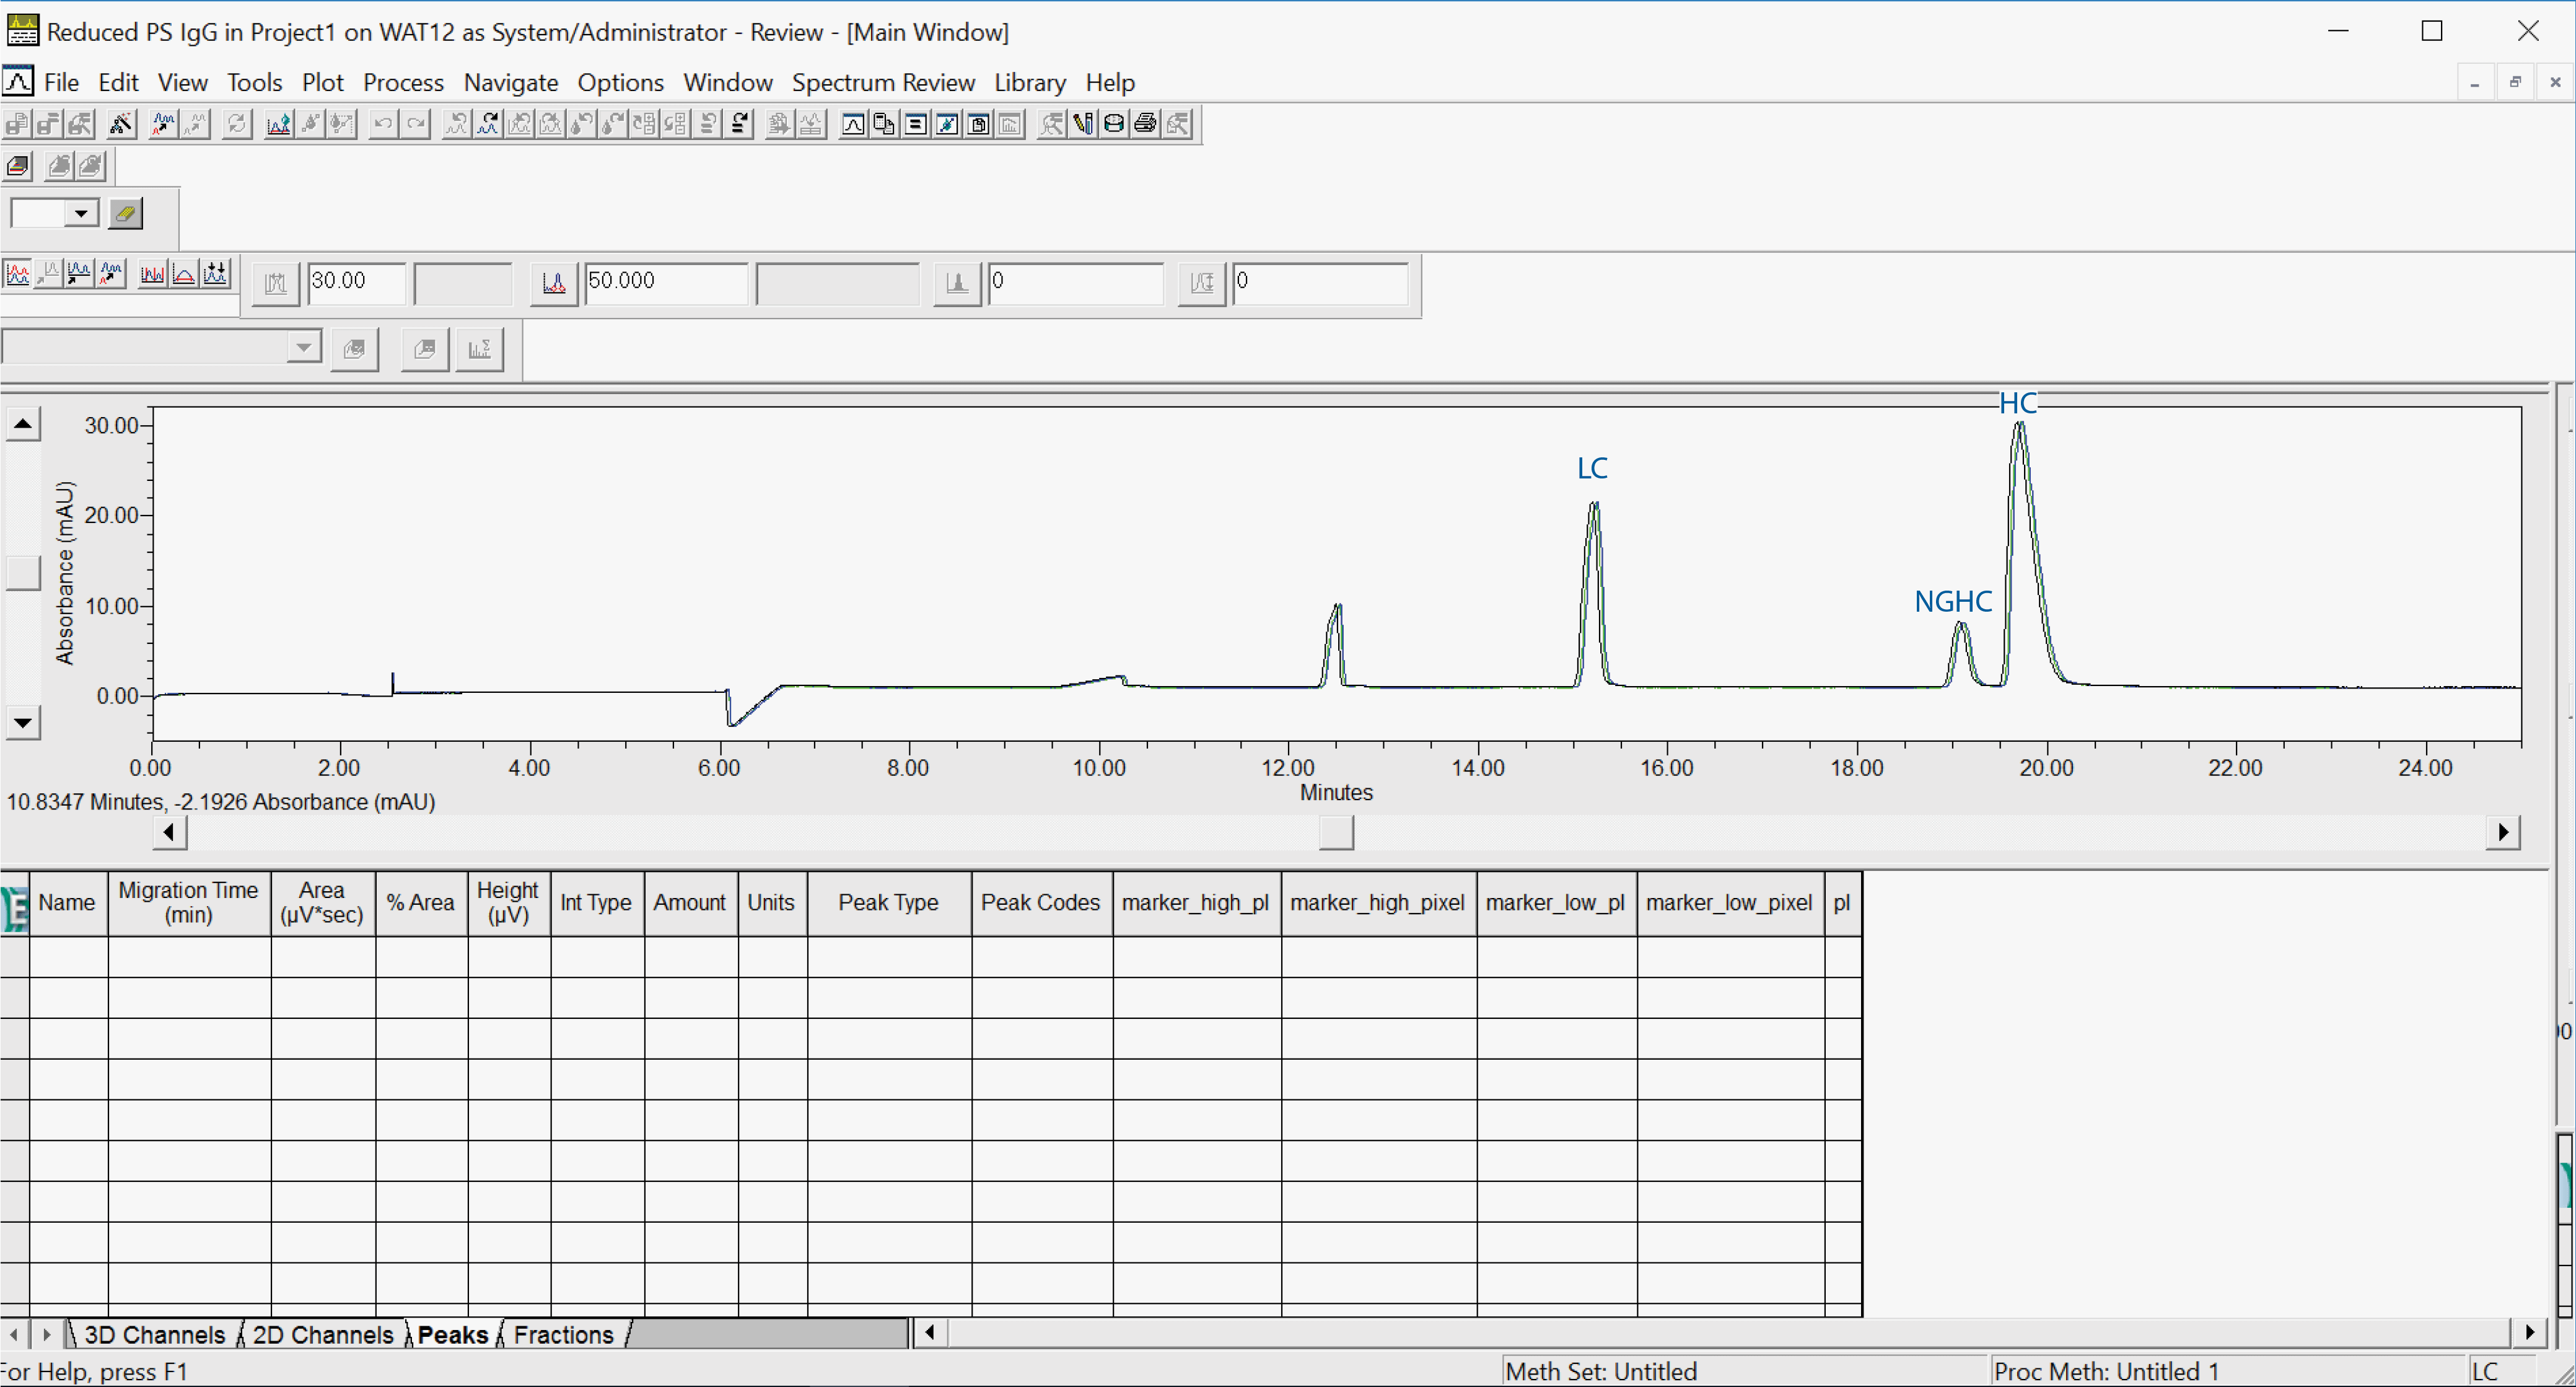Click the first open-file toolbar icon
This screenshot has height=1387, width=2576.
click(17, 124)
